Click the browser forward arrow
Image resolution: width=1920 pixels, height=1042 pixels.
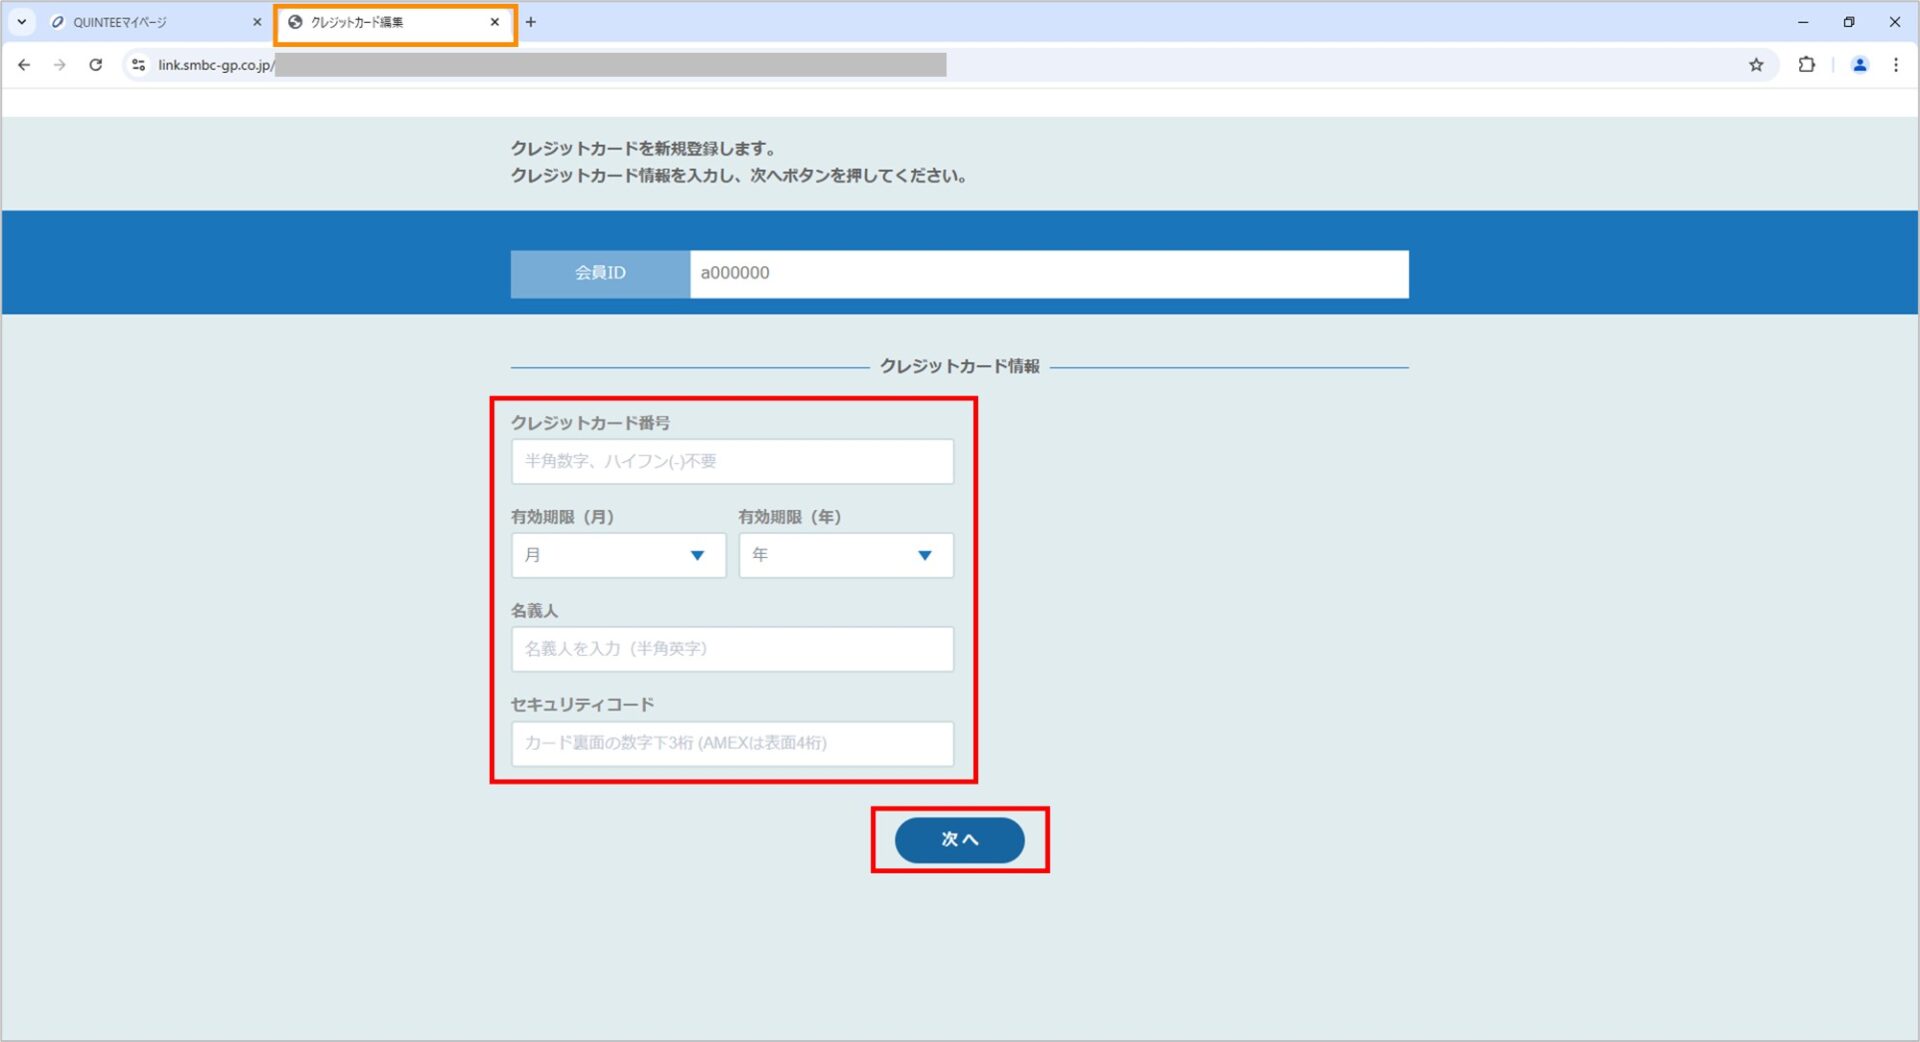coord(60,65)
